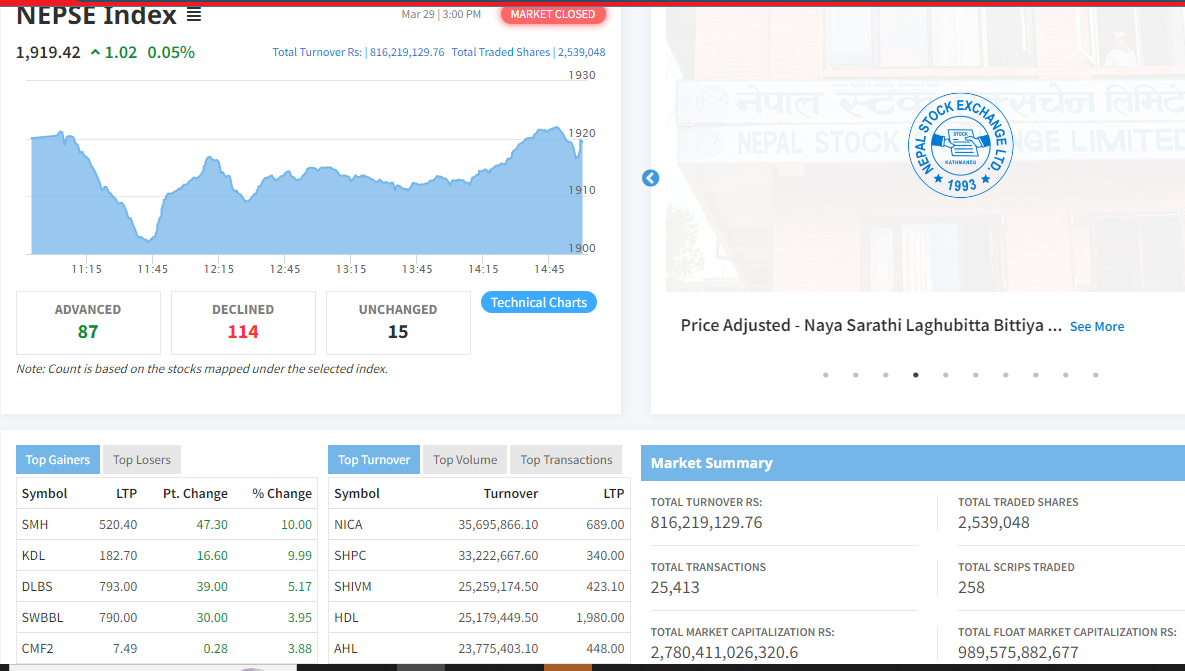Switch to the Top Gainers tab
The image size is (1185, 671).
coord(57,459)
